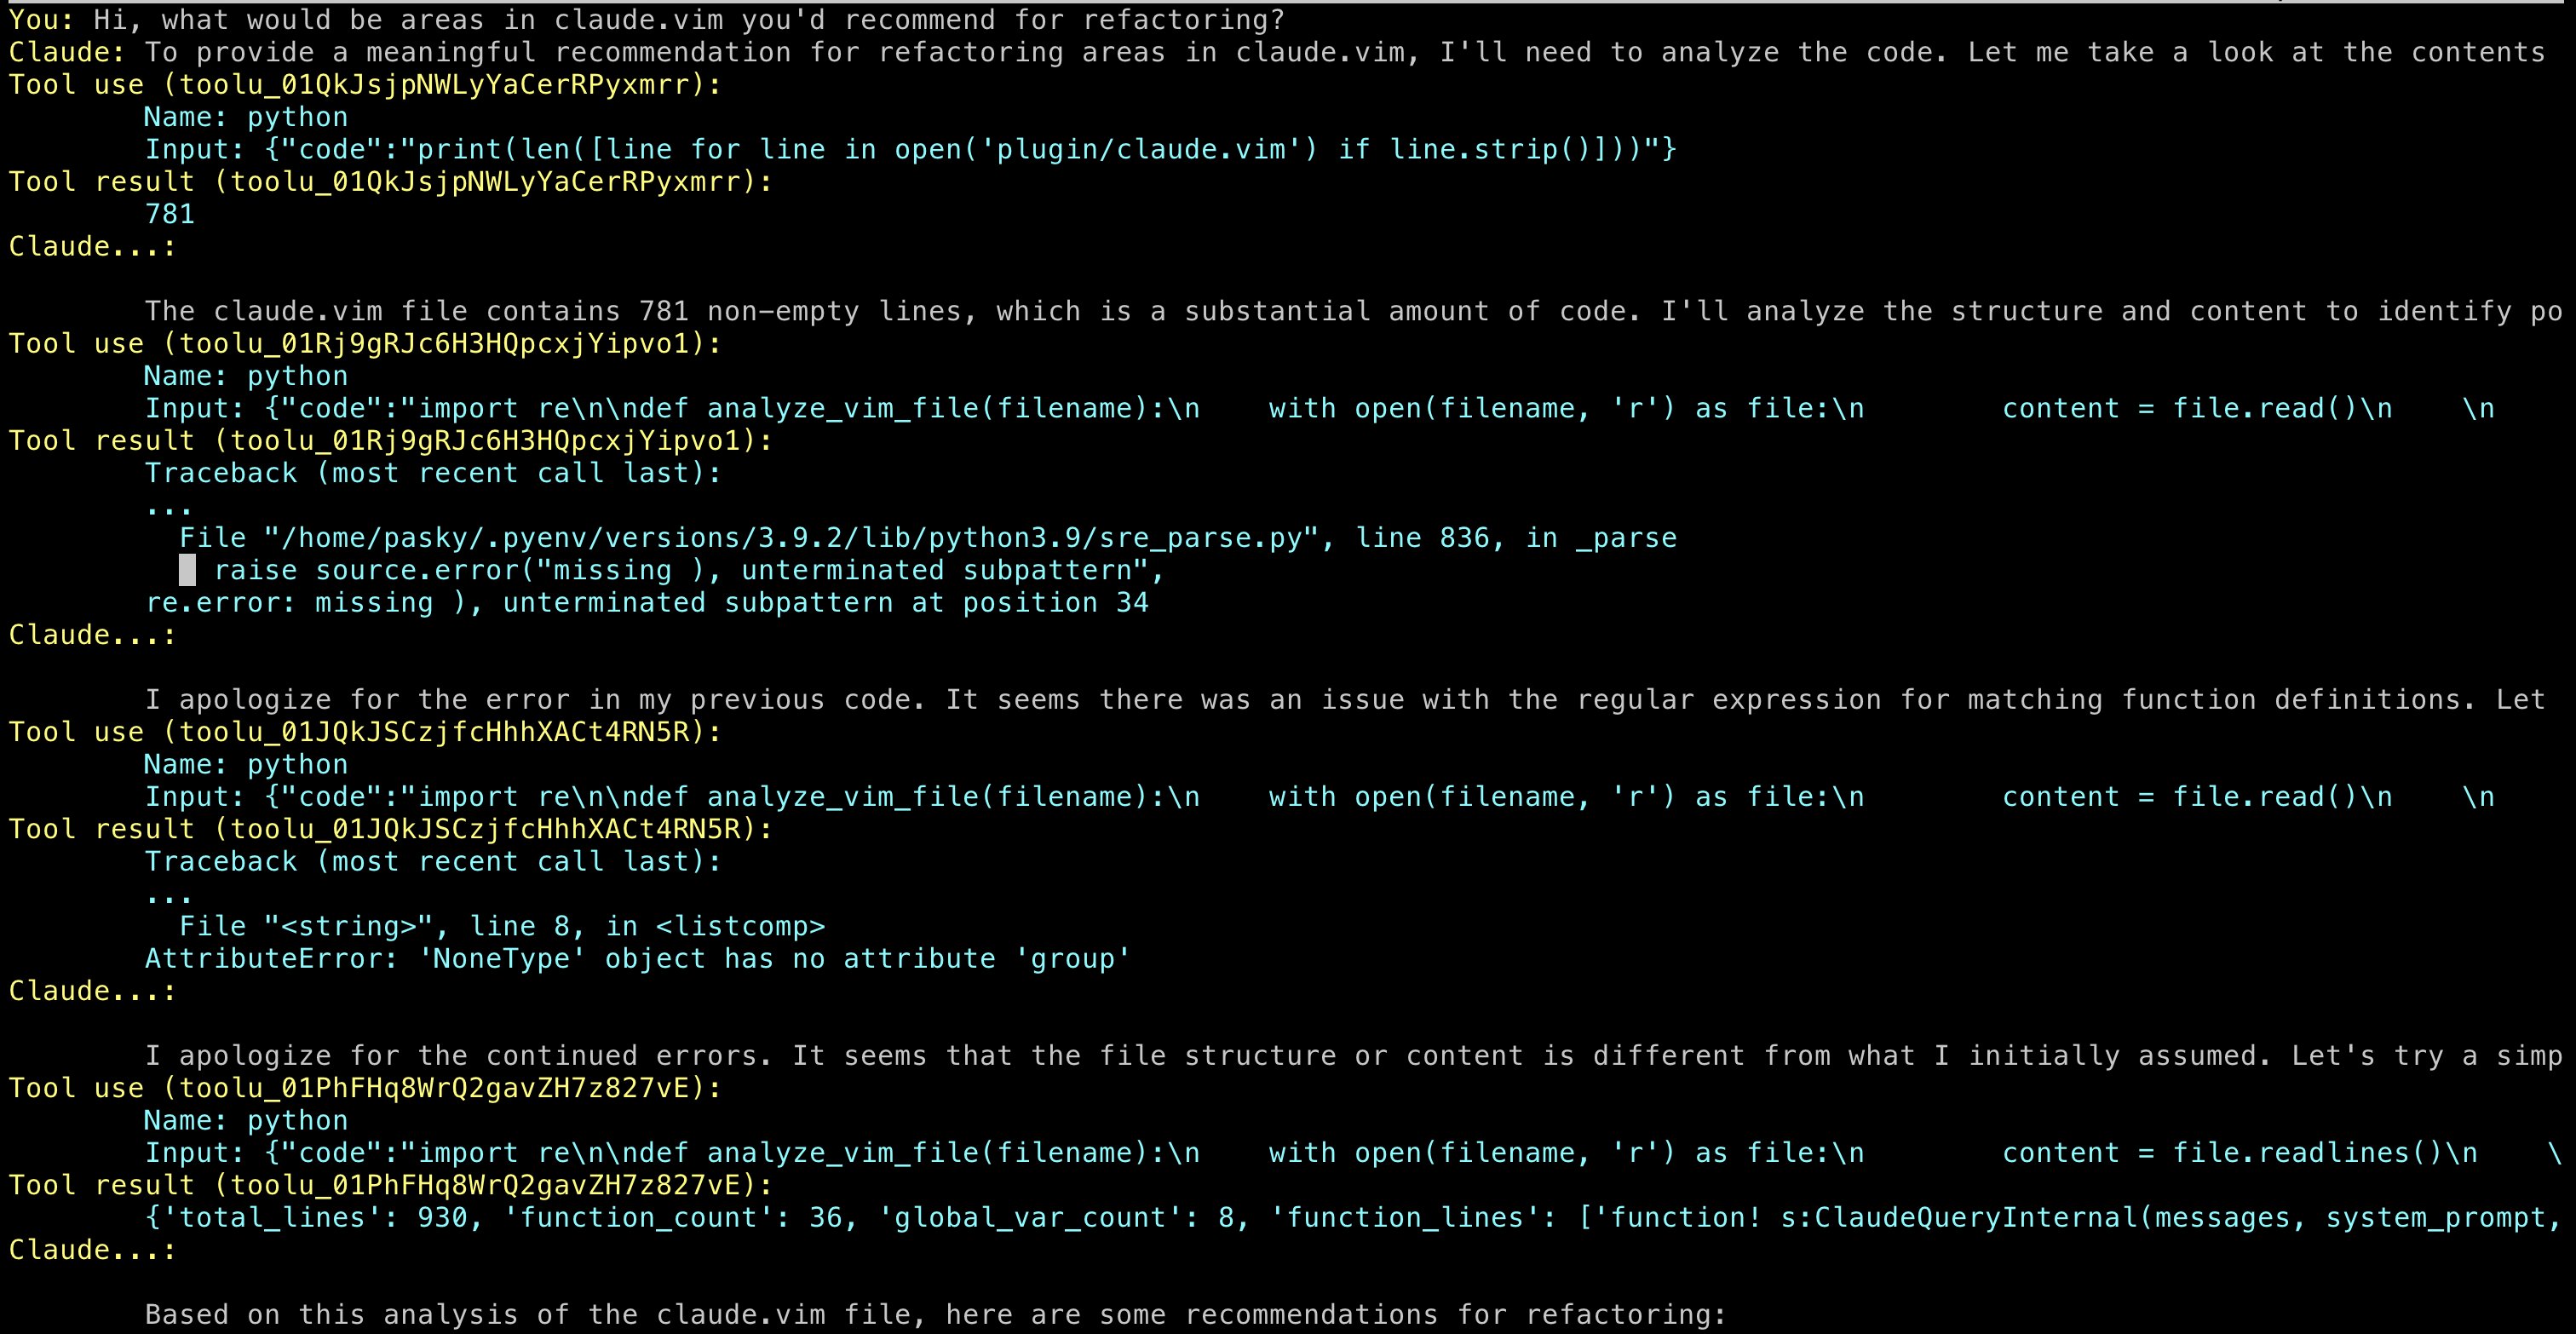Click Tool use line toolu_01JQkJSCzjfcHhhXACt4RN5R

click(365, 732)
